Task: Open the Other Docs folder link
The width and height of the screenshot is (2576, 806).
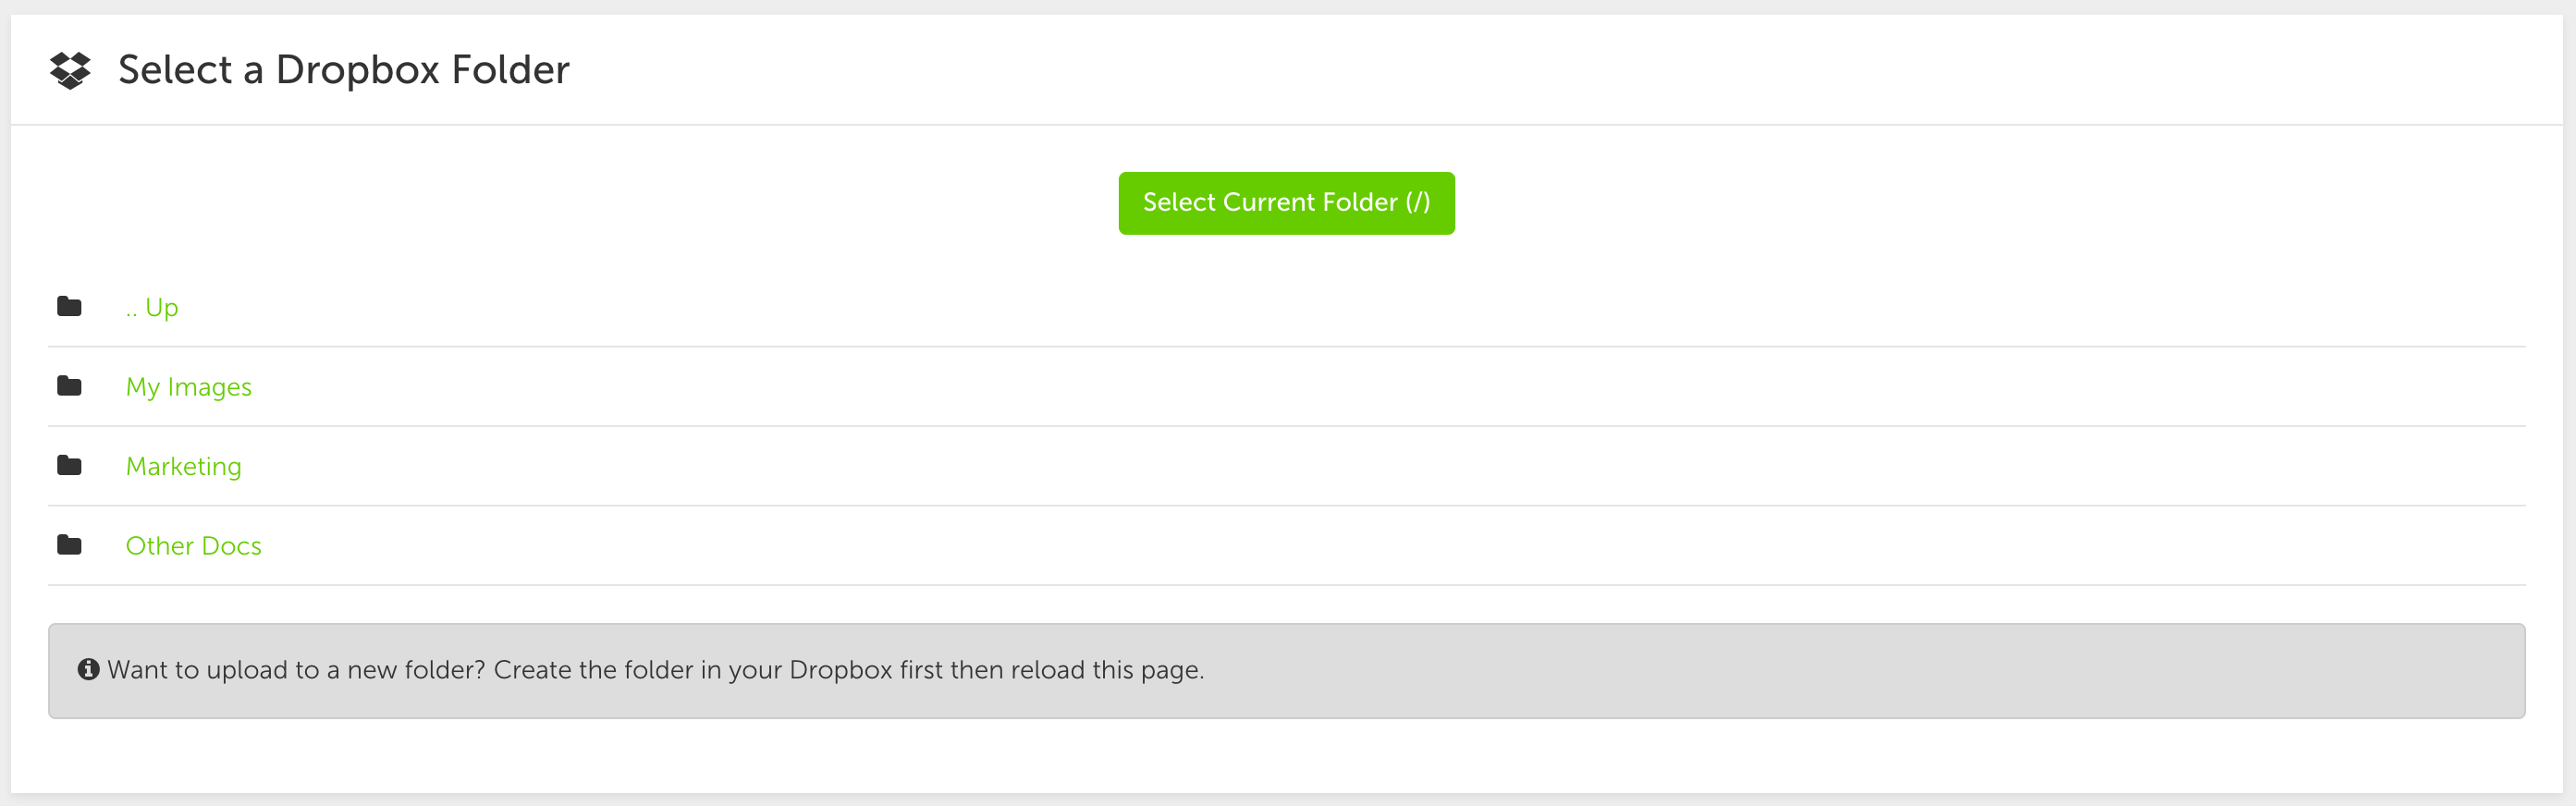Action: point(194,546)
